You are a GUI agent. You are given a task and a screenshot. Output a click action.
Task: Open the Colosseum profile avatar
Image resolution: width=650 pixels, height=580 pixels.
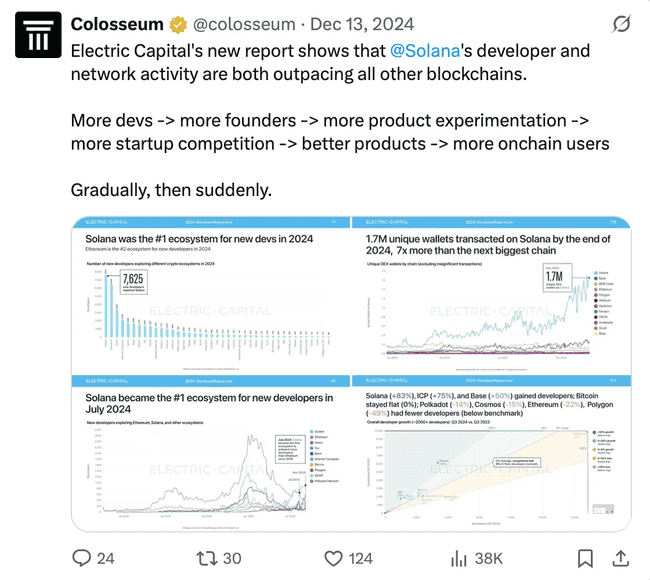coord(36,37)
